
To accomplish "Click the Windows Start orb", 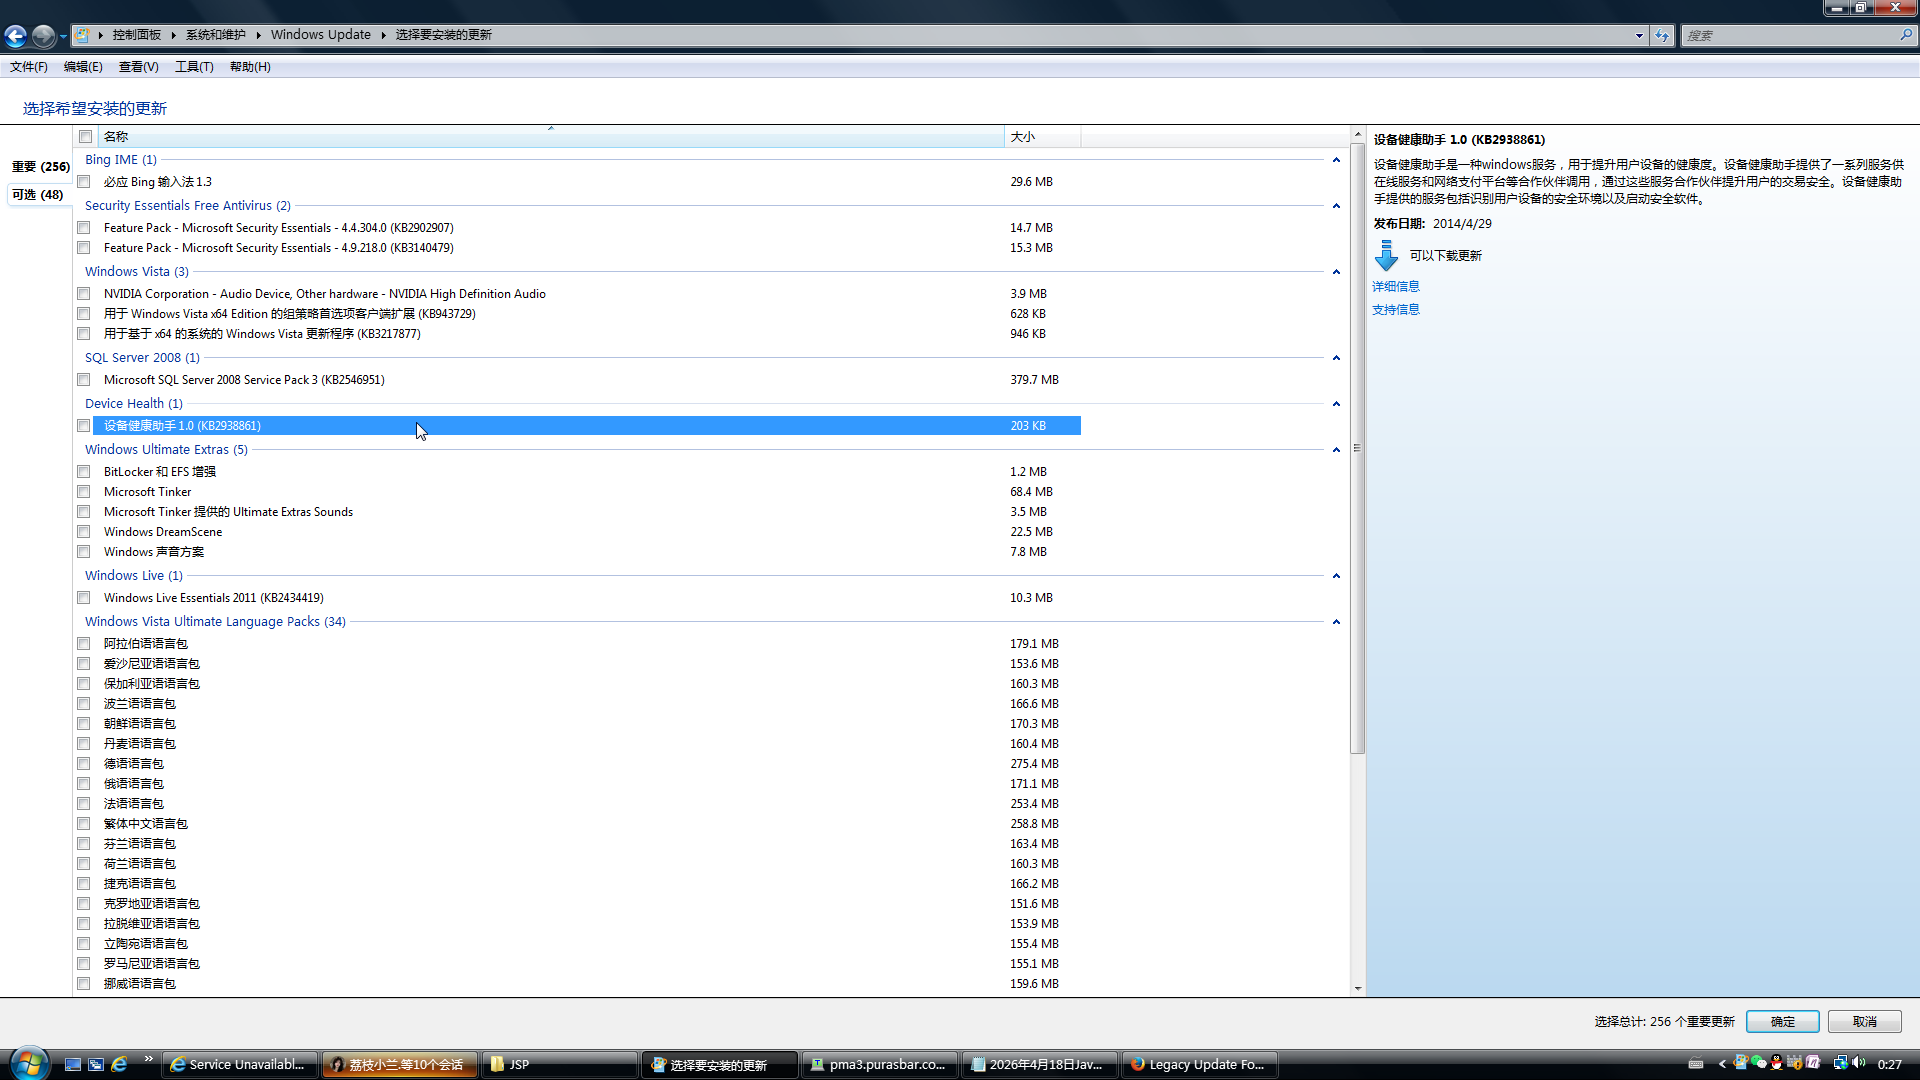I will [x=29, y=1063].
